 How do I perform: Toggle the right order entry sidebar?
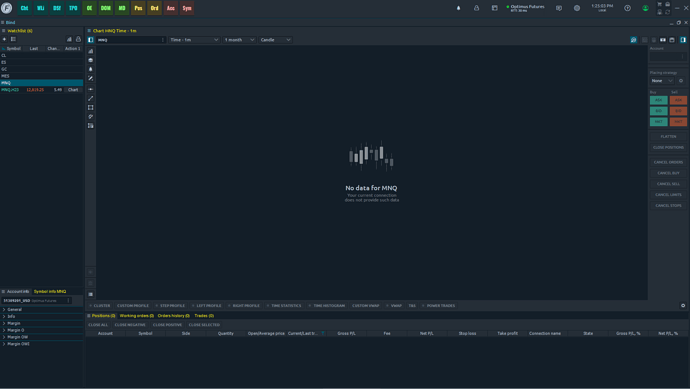tap(683, 40)
